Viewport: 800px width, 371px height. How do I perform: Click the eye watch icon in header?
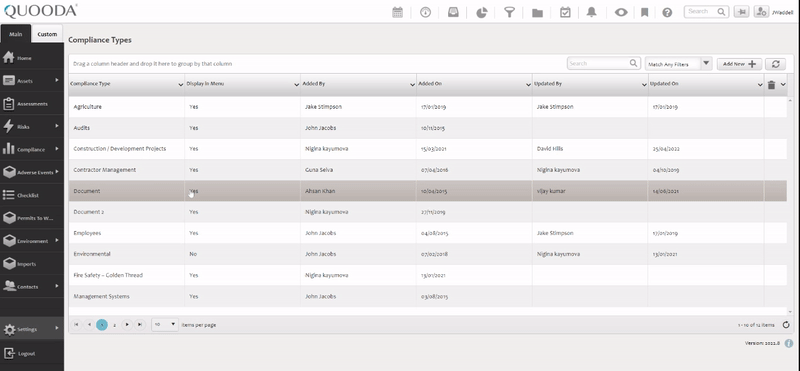tap(621, 12)
